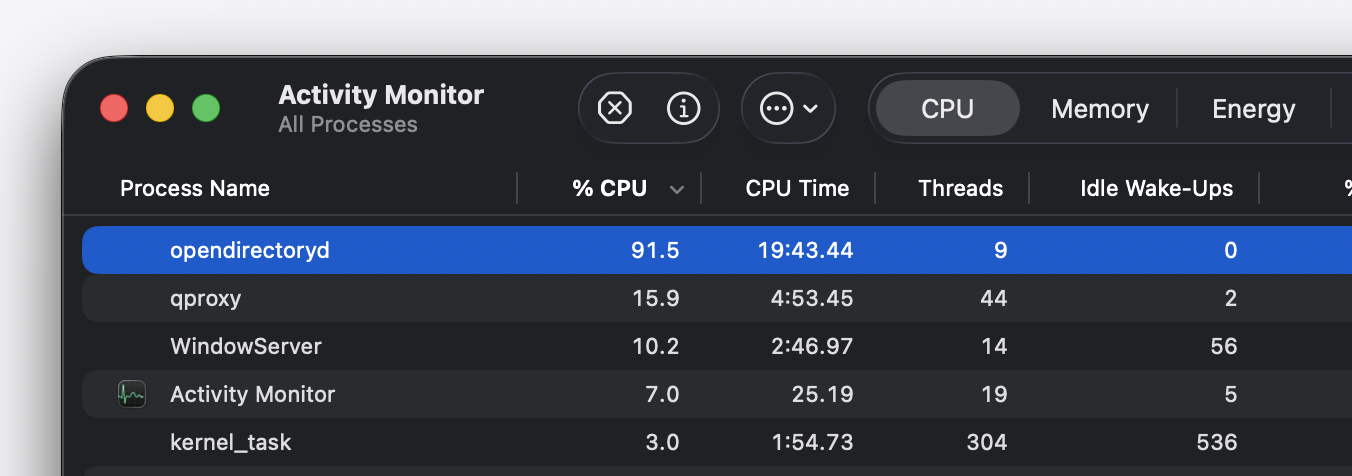
Task: Click the green zoom window button
Action: 206,108
